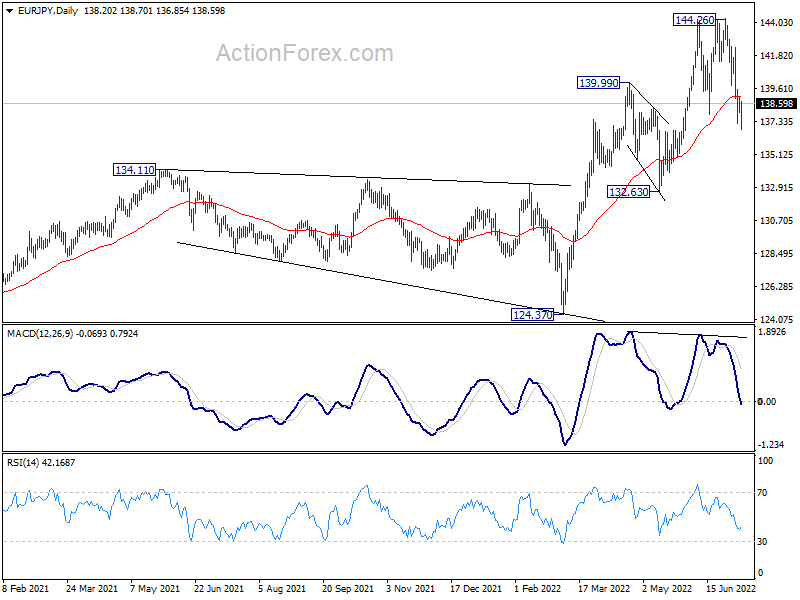Image resolution: width=800 pixels, height=600 pixels.
Task: Select the 144.260 price label
Action: pos(694,20)
